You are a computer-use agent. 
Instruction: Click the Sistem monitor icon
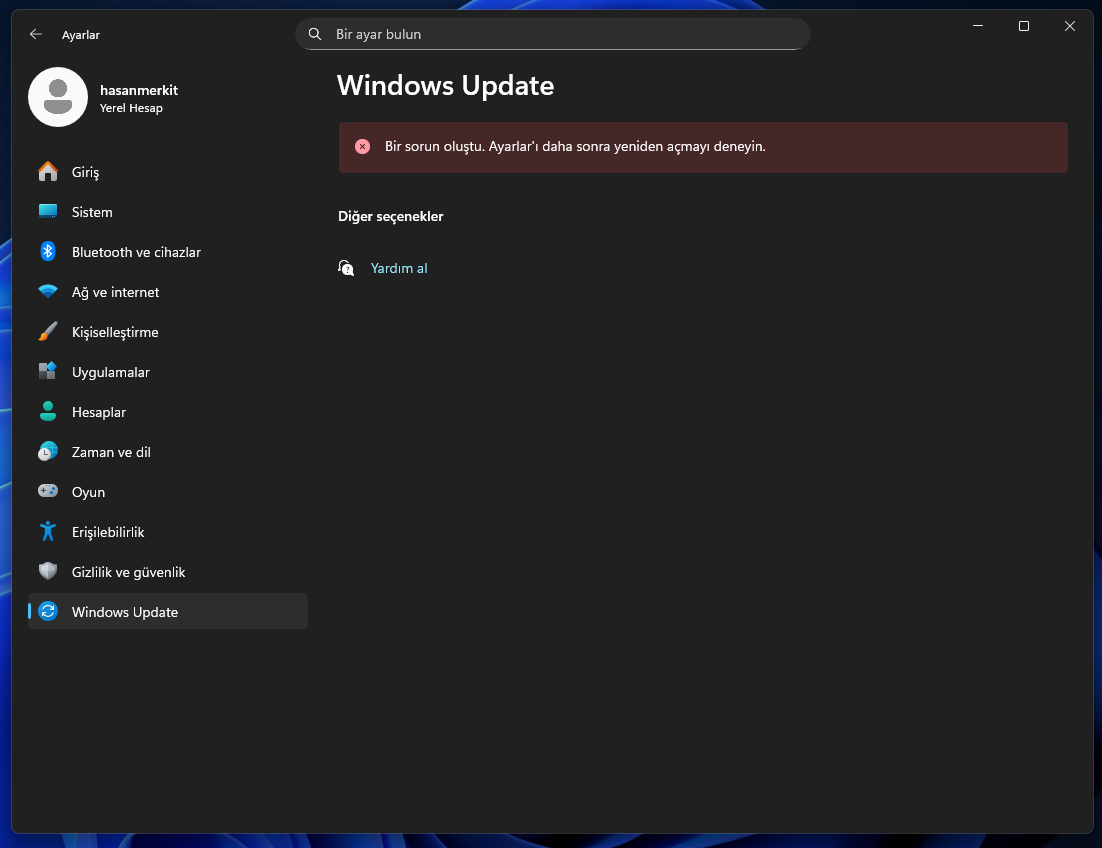coord(48,211)
